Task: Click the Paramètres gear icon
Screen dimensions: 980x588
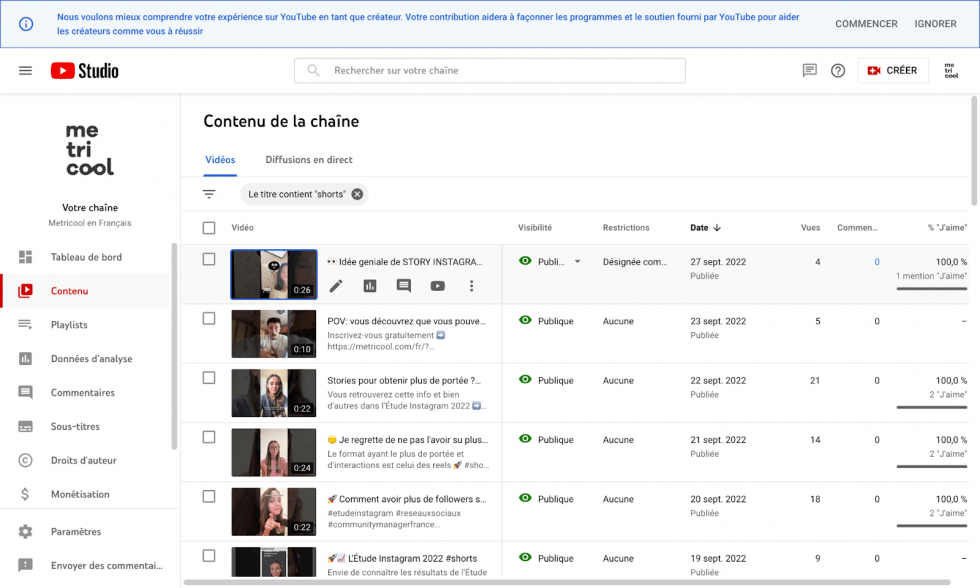Action: click(x=25, y=532)
